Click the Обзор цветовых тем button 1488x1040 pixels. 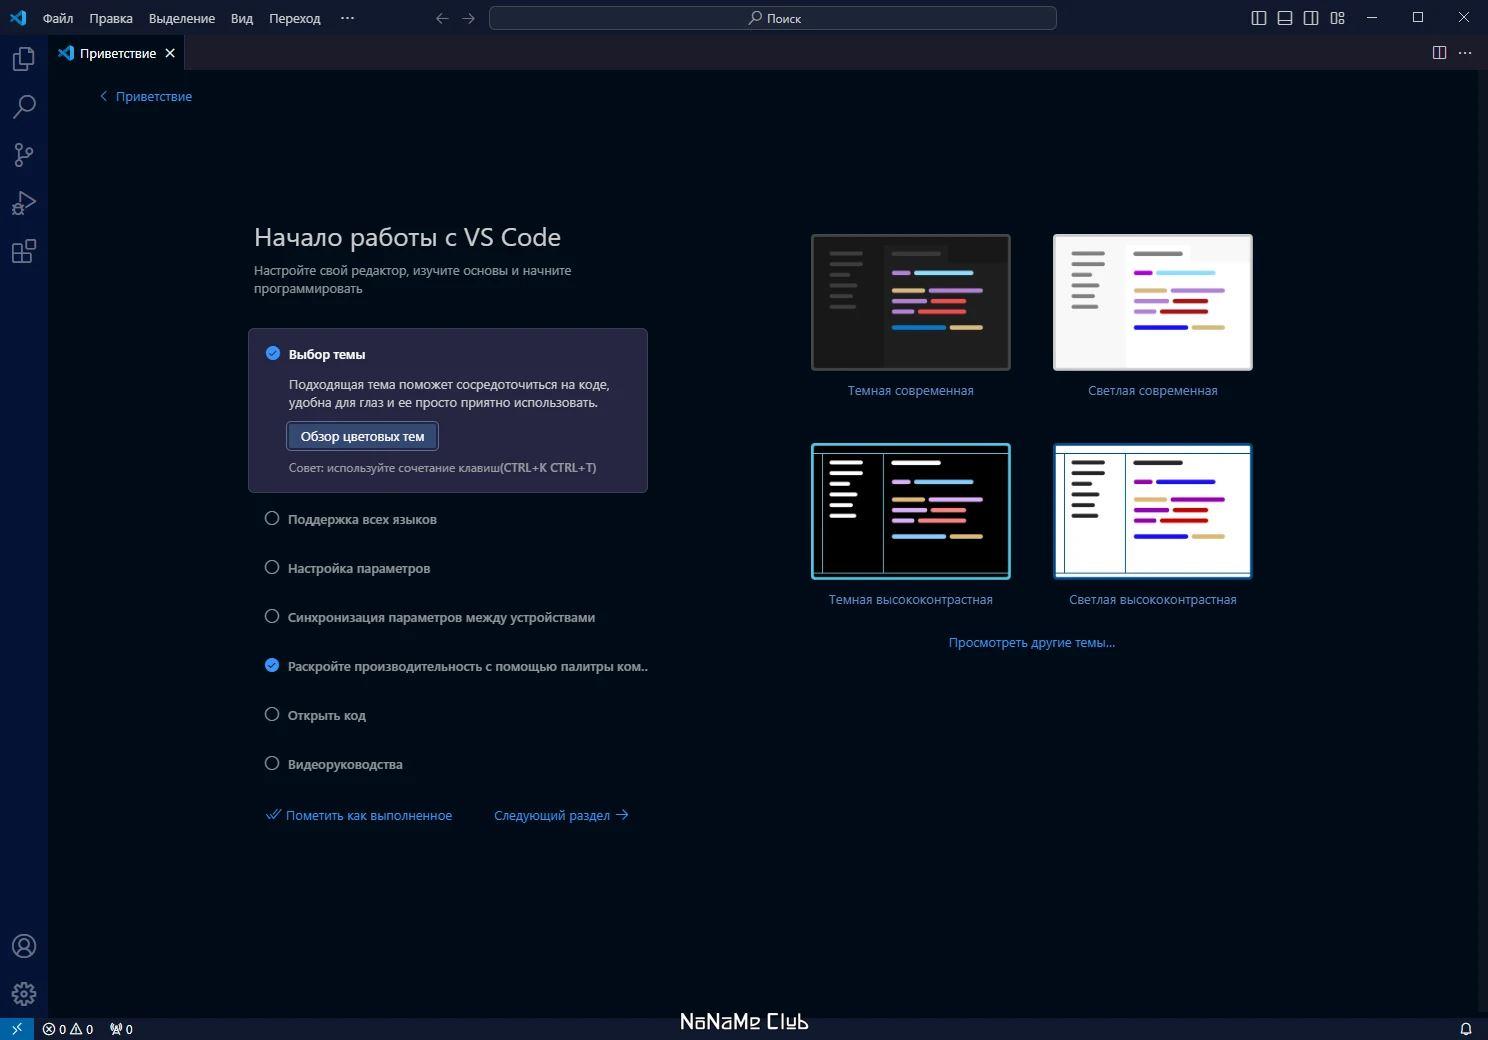click(363, 436)
